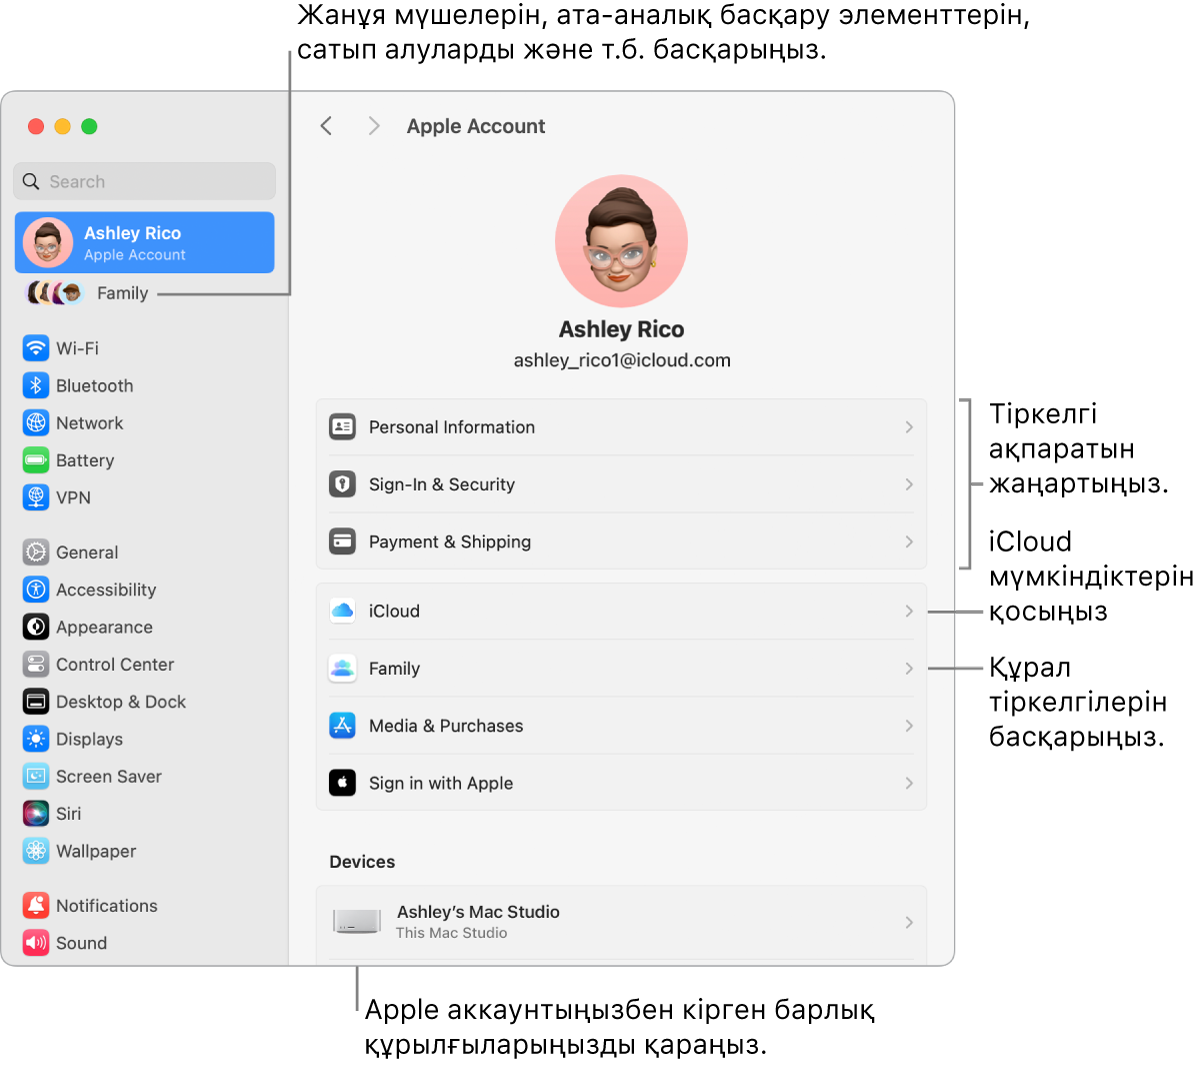Open the Sign-In & Security label
The height and width of the screenshot is (1067, 1202).
point(442,484)
